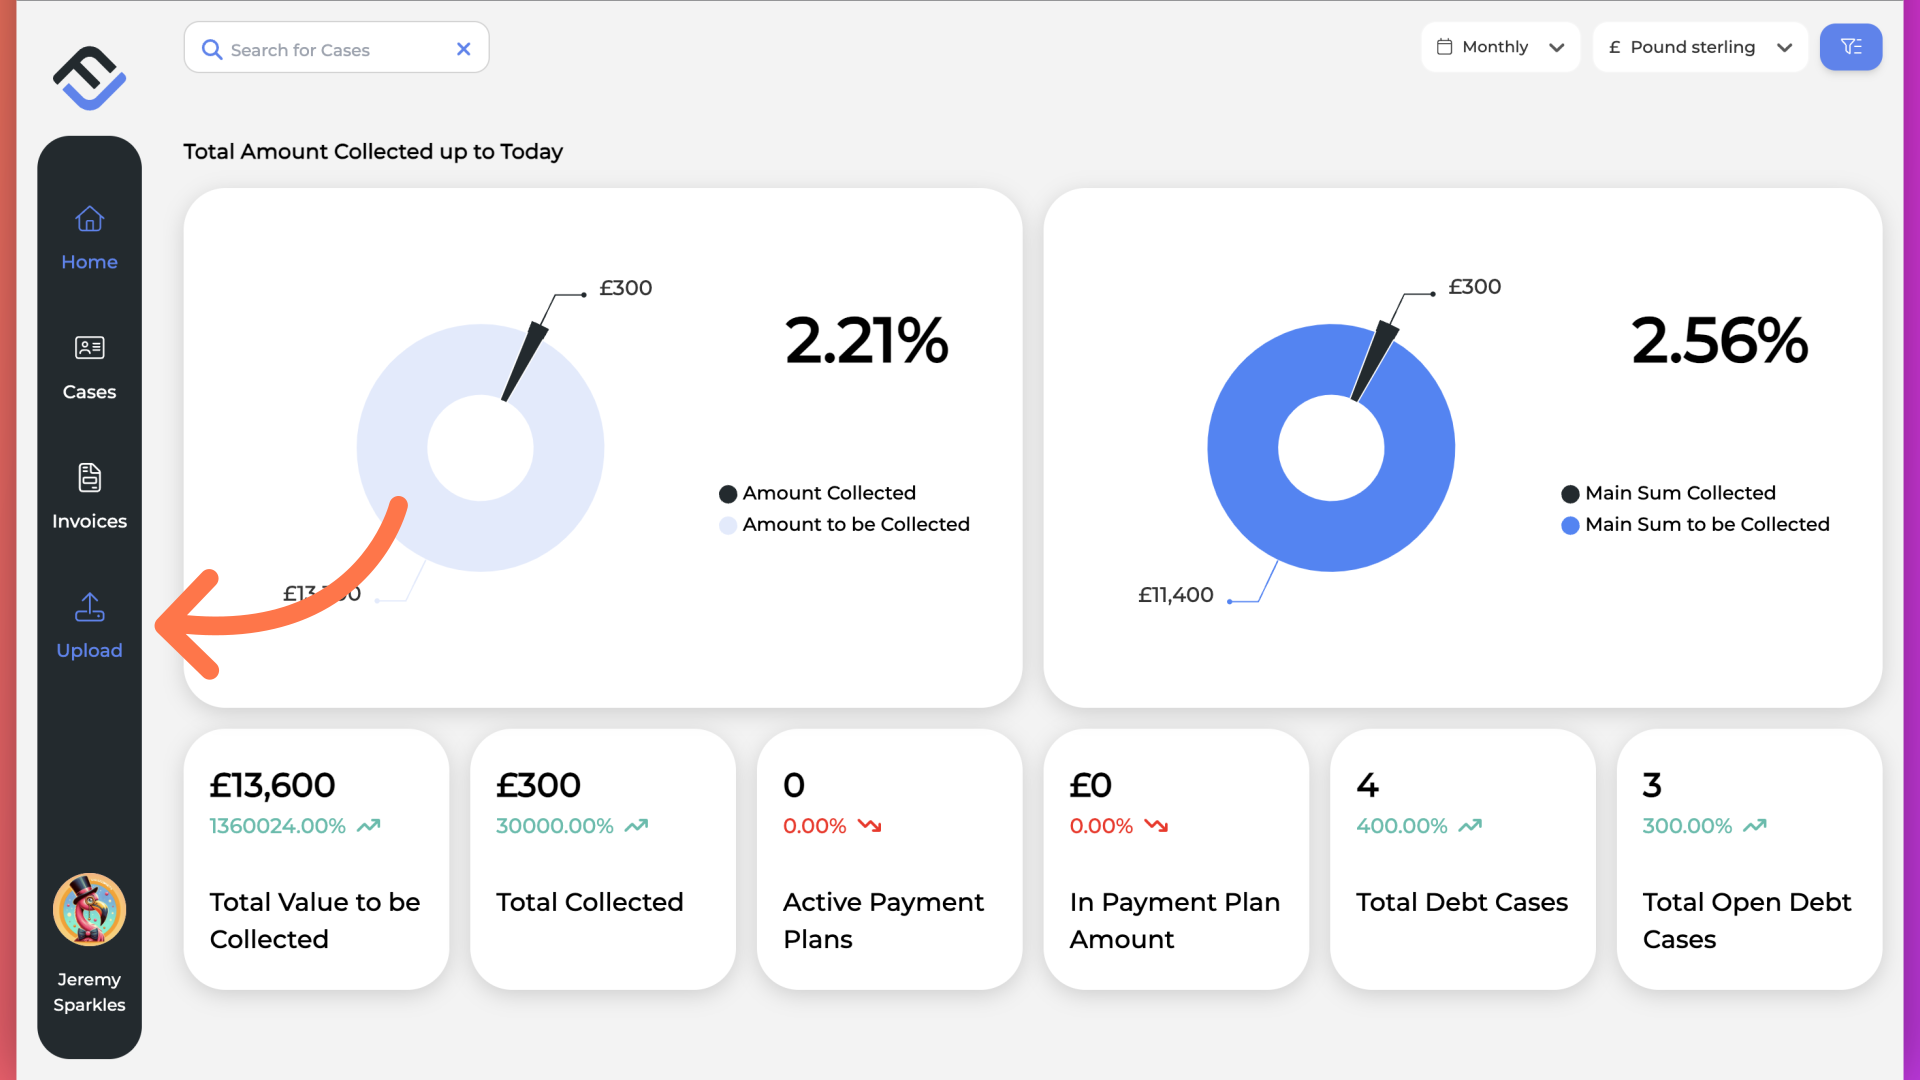This screenshot has width=1920, height=1080.
Task: Click the Search for Cases input field
Action: pos(336,49)
